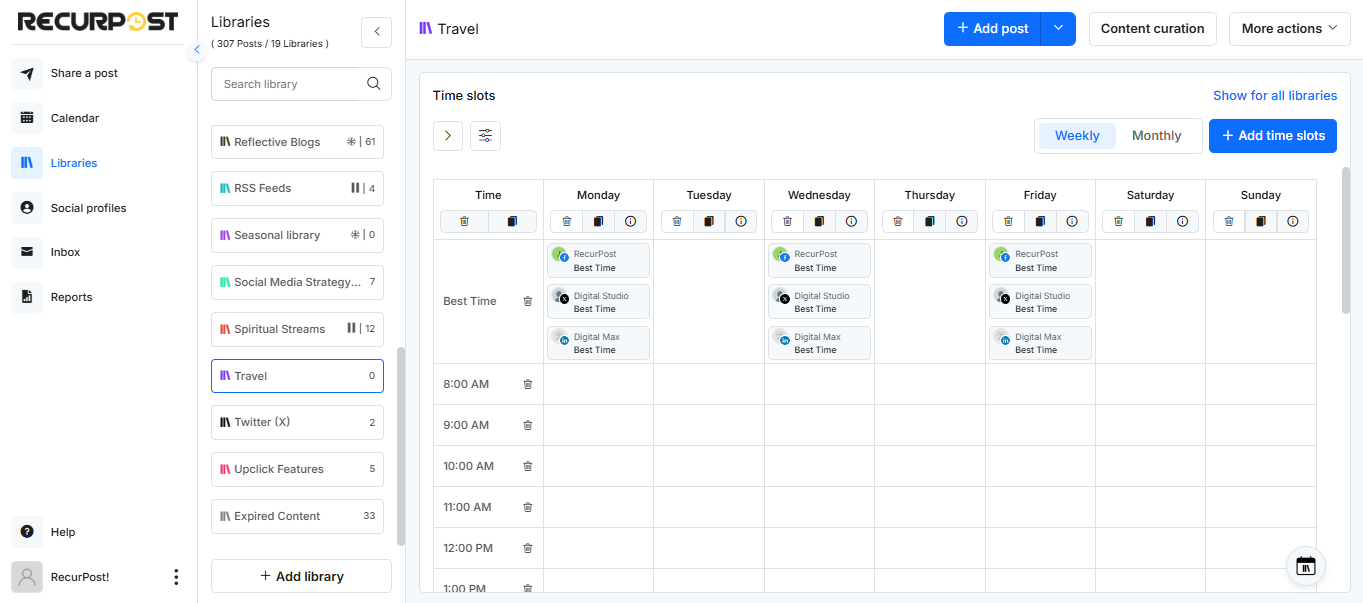Viewport: 1363px width, 603px height.
Task: Delete Monday's time slots
Action: [x=567, y=221]
